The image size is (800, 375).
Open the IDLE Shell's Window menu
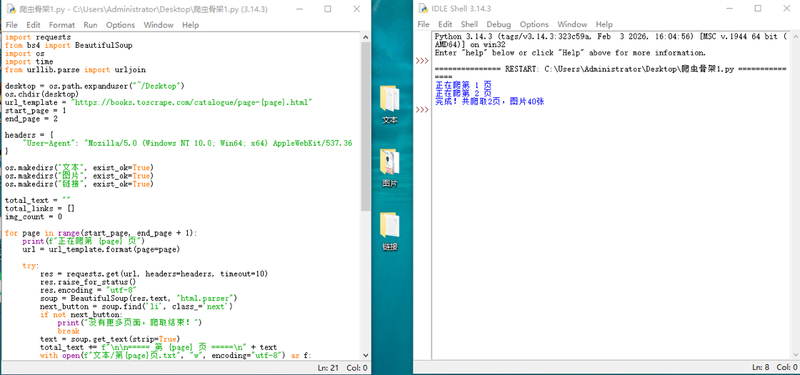coord(572,24)
